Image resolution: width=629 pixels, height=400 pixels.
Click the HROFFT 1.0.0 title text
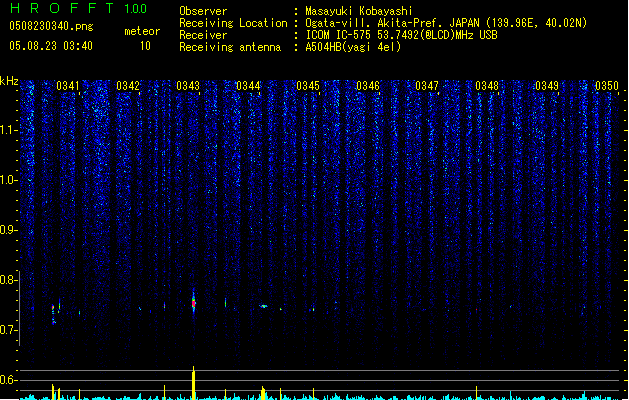[78, 8]
